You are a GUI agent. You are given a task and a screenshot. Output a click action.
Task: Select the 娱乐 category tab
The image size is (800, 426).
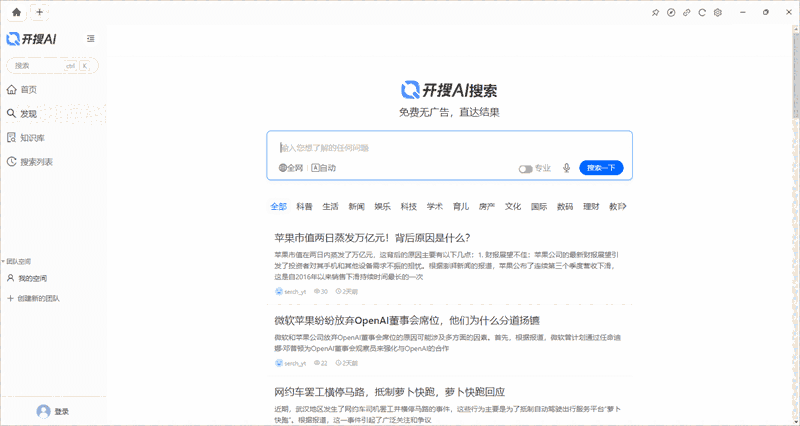[x=383, y=207]
